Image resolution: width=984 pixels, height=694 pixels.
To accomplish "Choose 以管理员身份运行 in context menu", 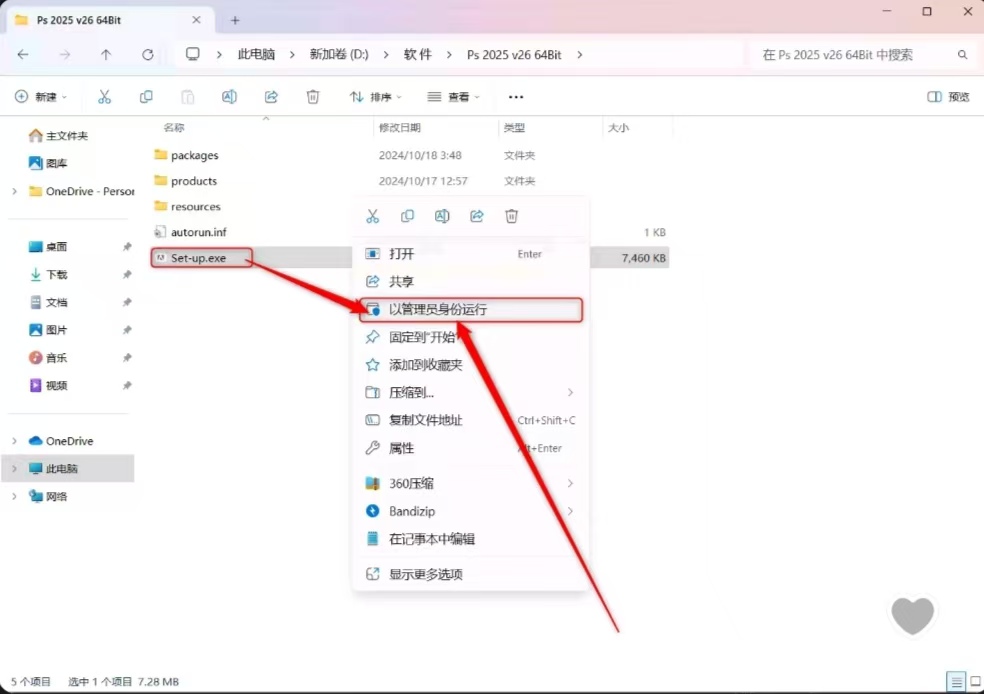I will (x=471, y=309).
